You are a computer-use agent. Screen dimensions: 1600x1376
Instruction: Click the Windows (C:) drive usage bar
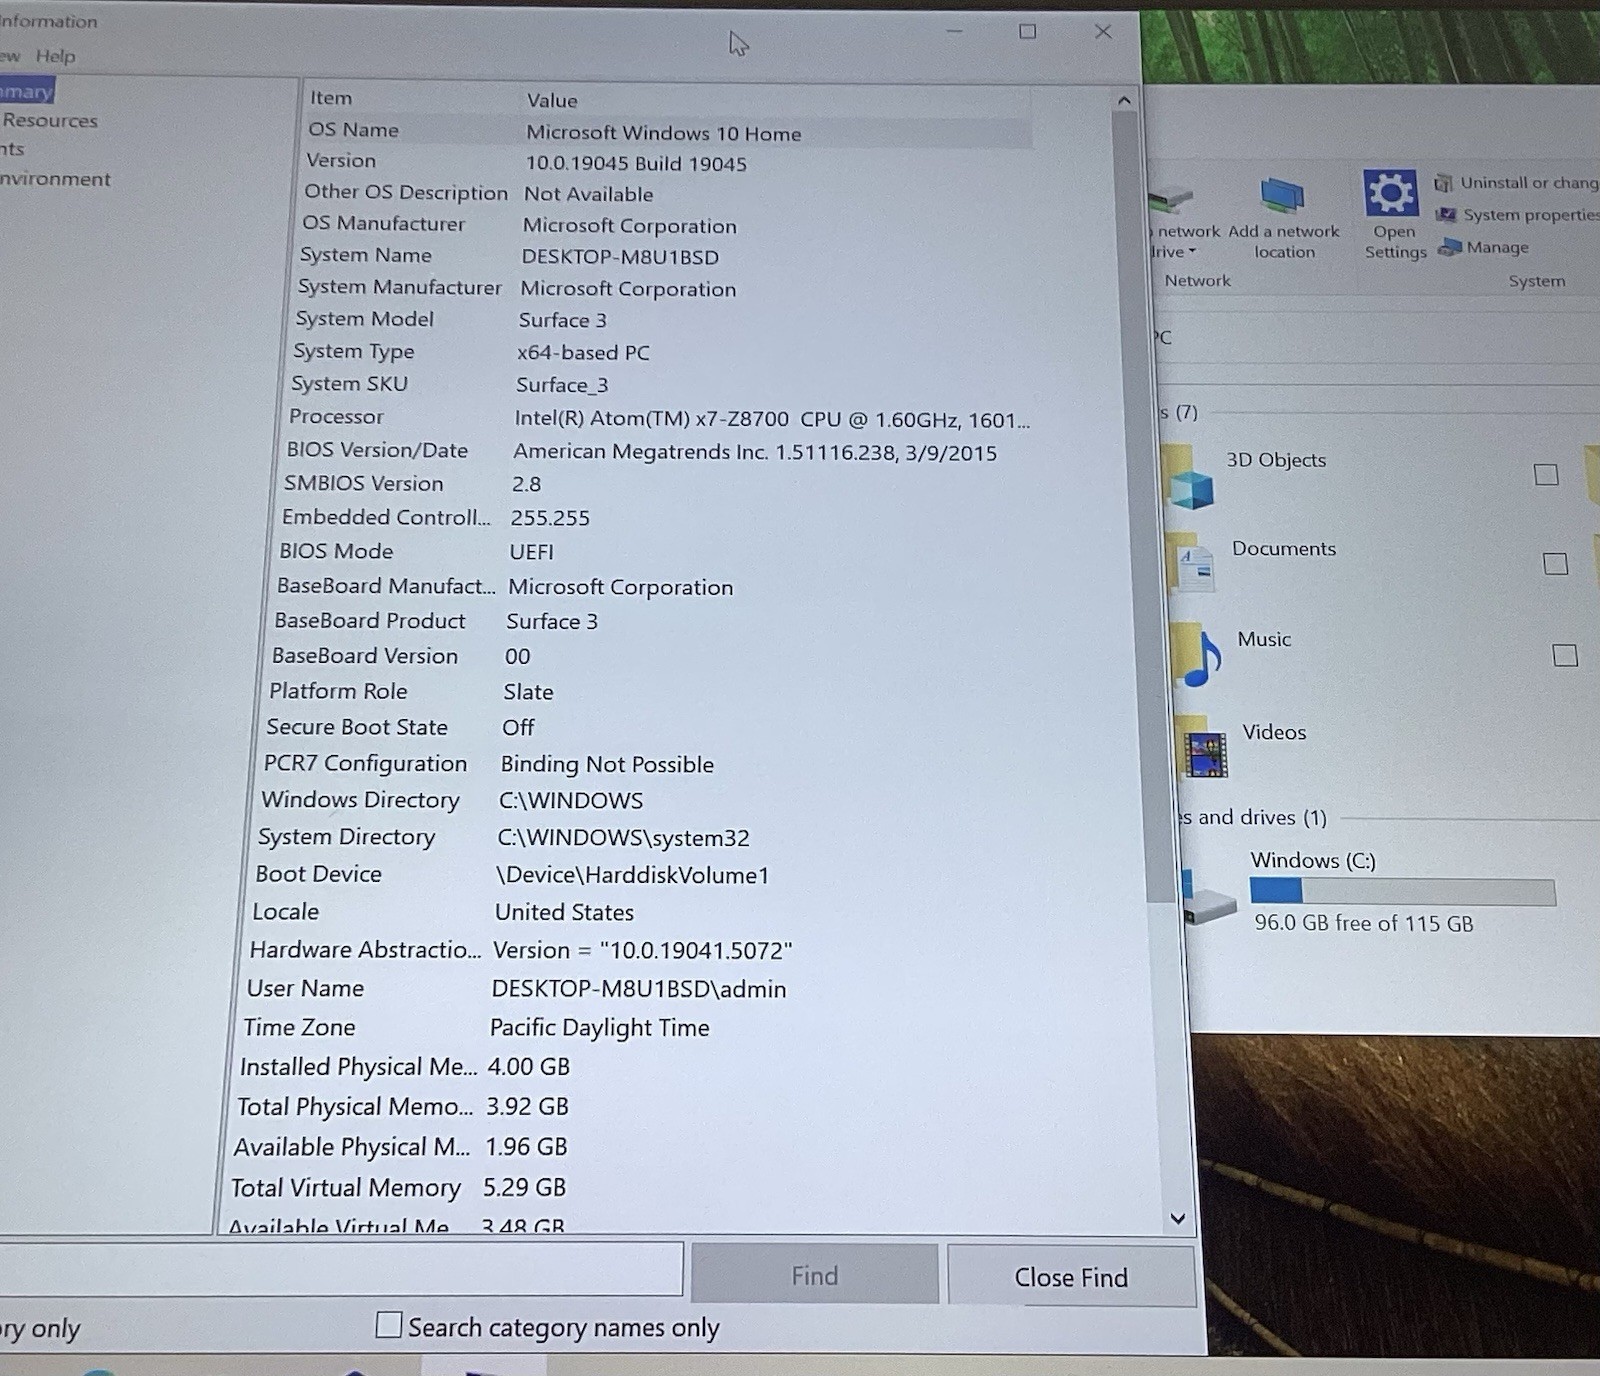click(1402, 891)
